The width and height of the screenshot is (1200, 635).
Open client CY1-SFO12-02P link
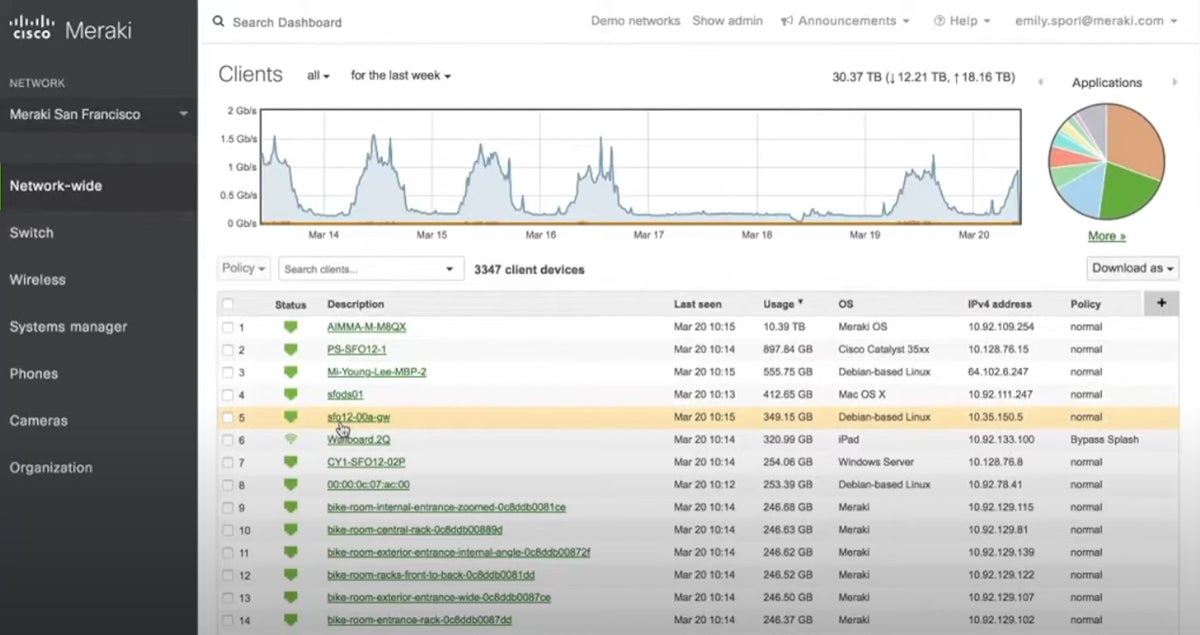coord(366,462)
